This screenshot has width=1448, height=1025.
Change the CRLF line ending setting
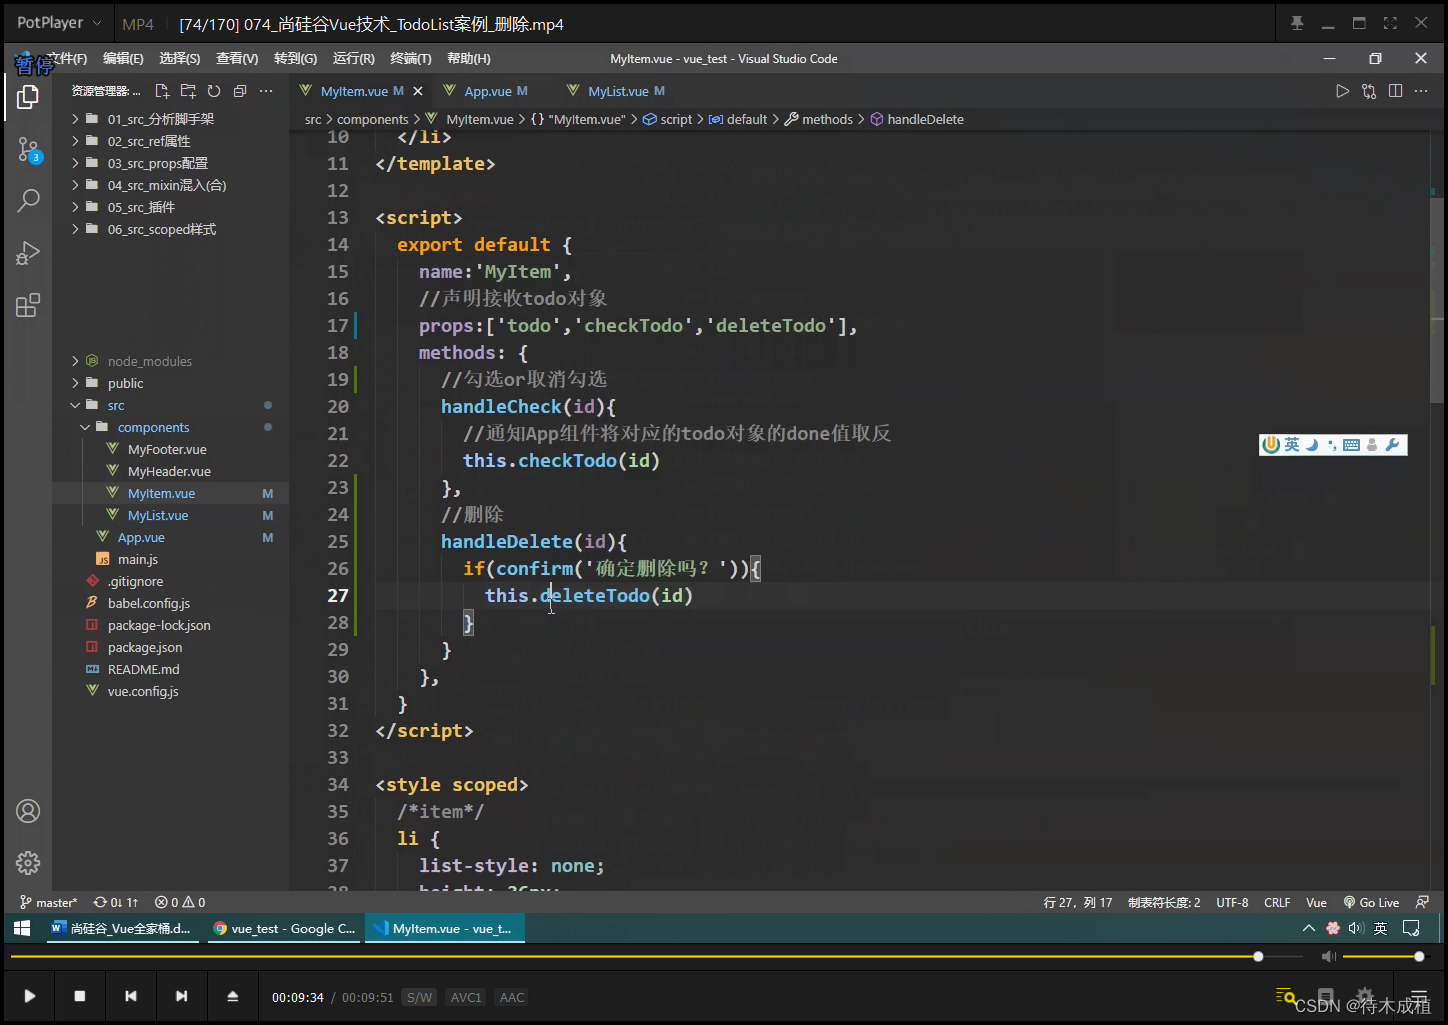pos(1277,902)
